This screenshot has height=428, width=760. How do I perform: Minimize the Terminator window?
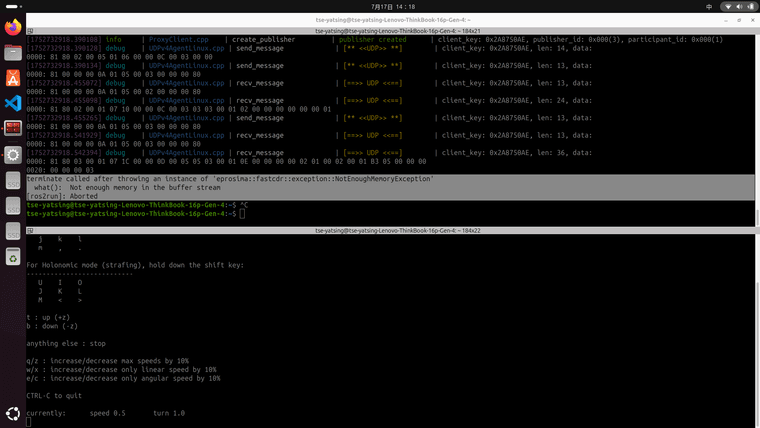click(726, 20)
